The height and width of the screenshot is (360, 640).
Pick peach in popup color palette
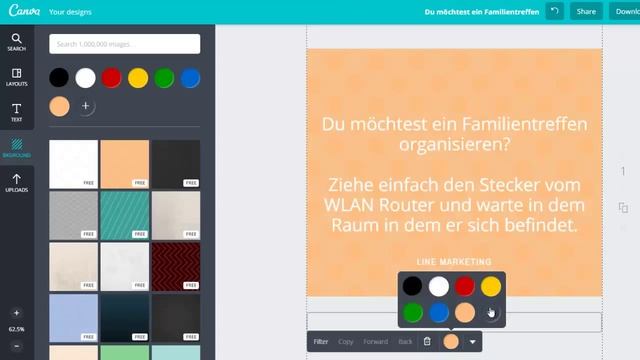pyautogui.click(x=465, y=313)
